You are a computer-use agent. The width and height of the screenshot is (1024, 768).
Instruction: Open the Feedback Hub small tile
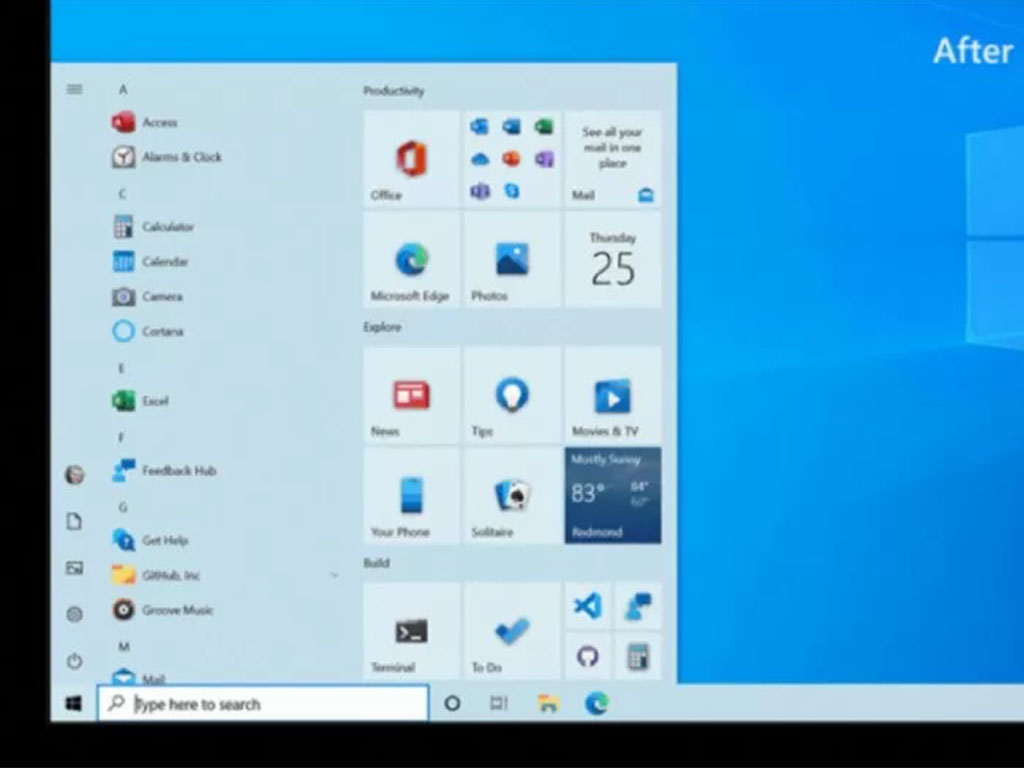click(x=637, y=606)
